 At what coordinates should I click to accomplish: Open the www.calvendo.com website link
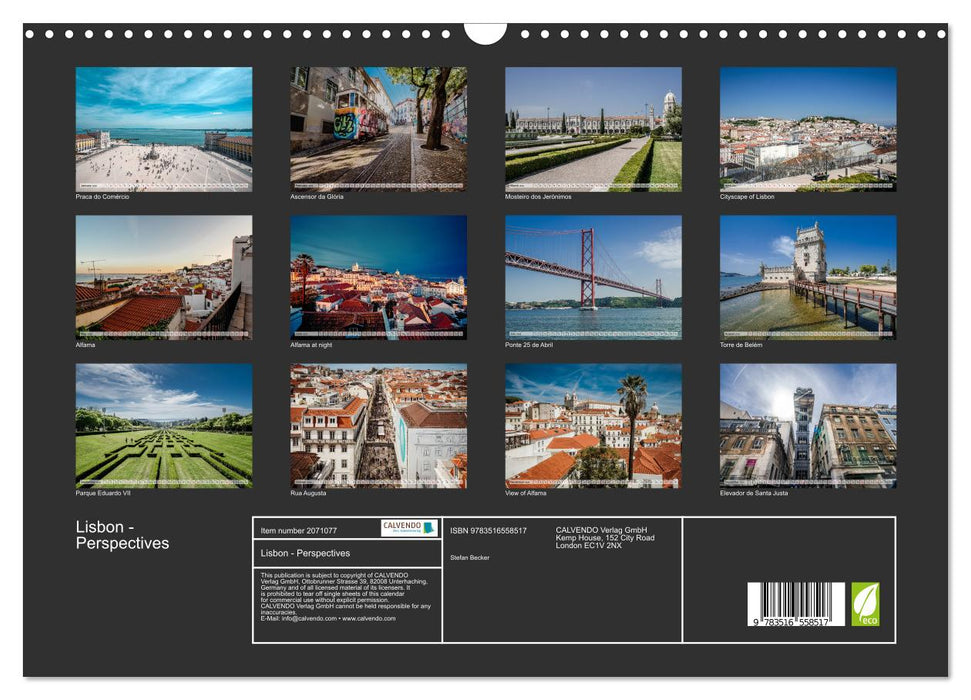tap(368, 620)
